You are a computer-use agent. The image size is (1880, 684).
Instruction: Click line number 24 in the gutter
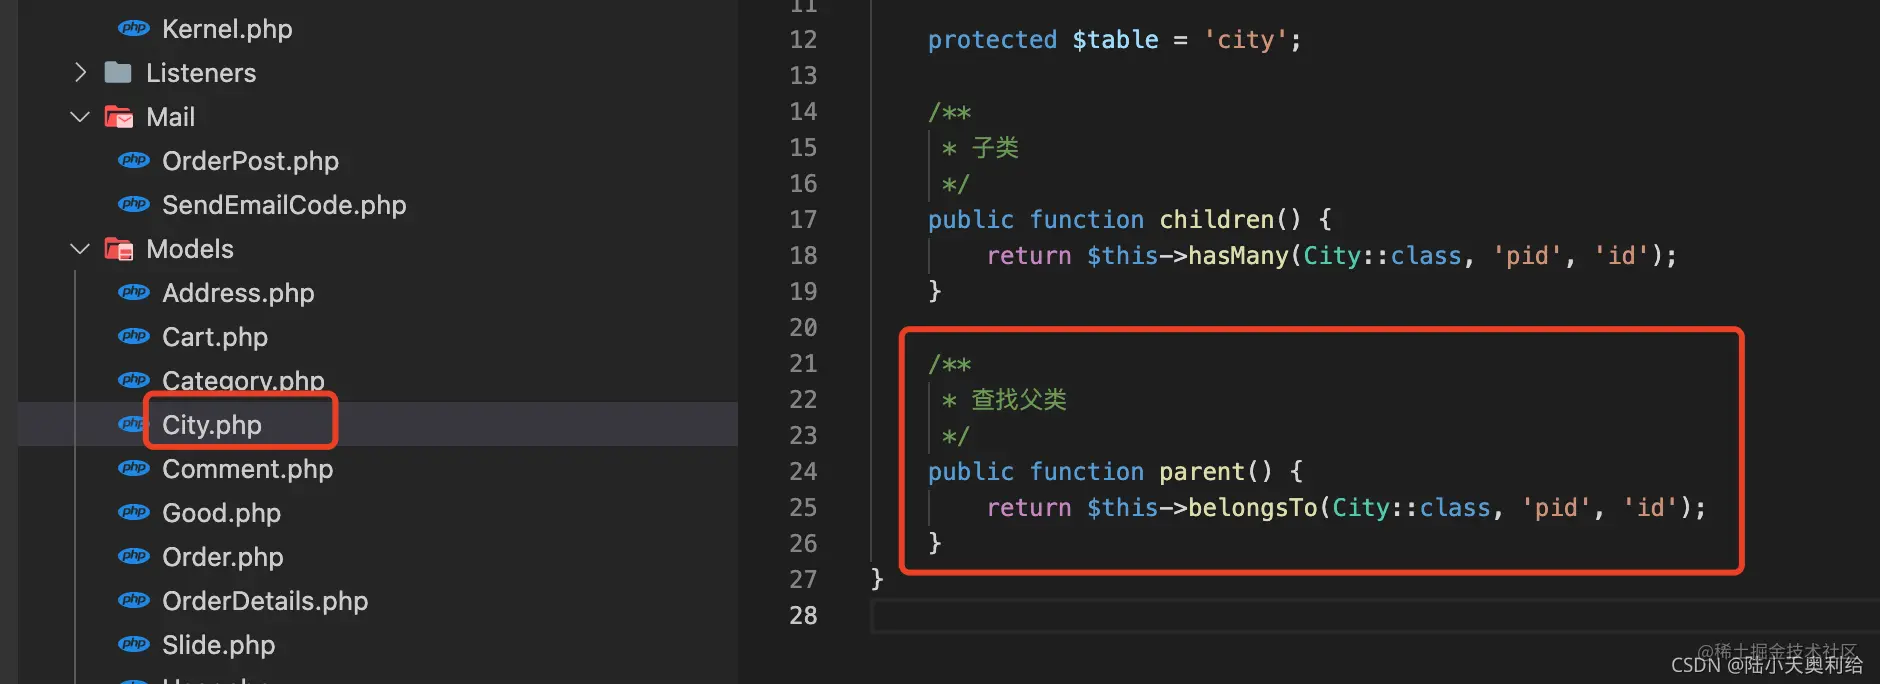click(803, 471)
